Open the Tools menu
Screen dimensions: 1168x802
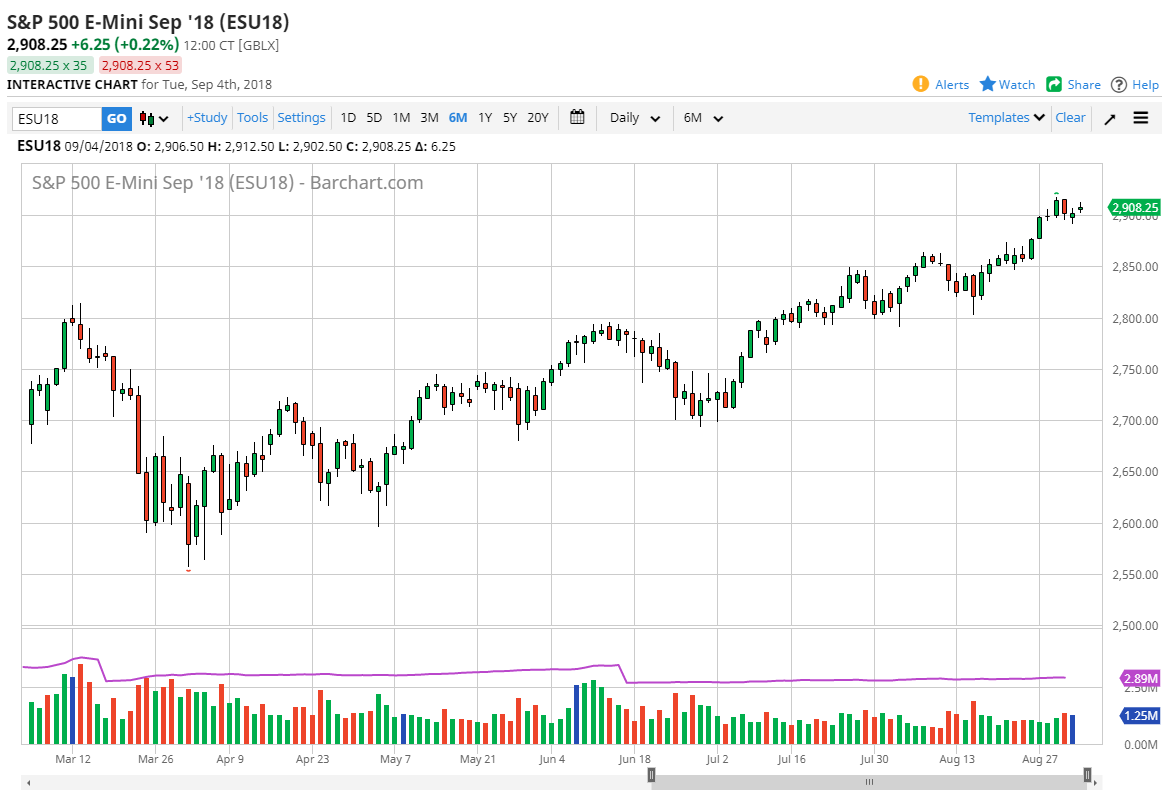click(x=253, y=117)
